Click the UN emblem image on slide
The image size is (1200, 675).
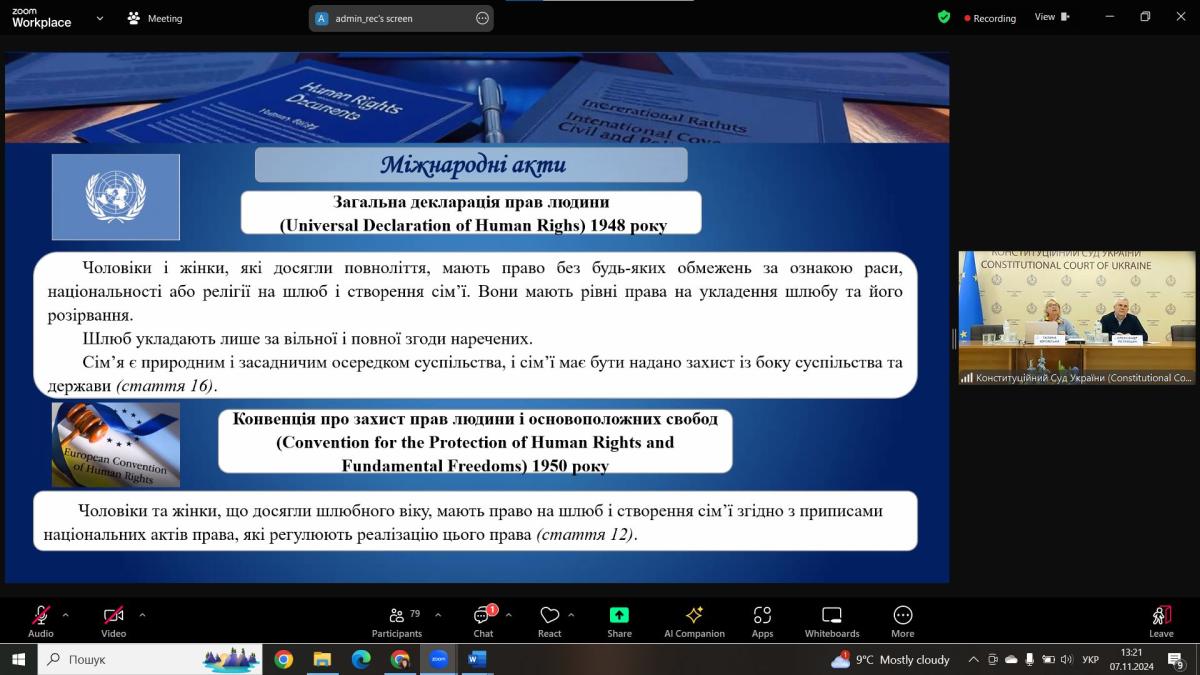pyautogui.click(x=116, y=197)
